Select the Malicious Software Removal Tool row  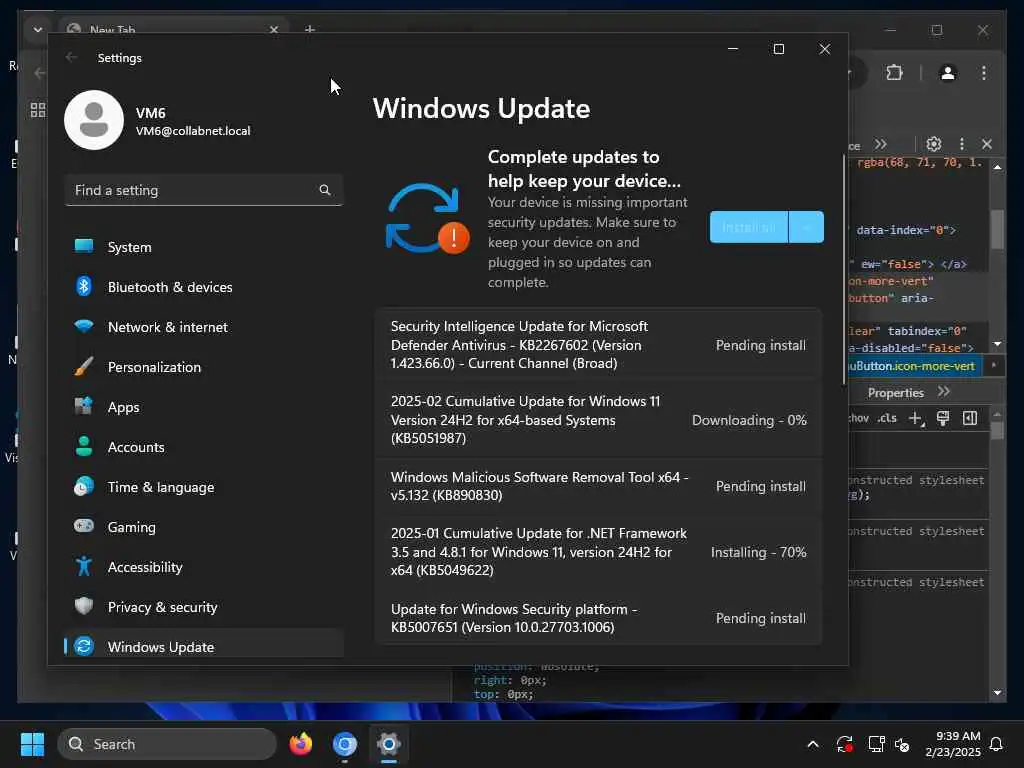click(x=598, y=486)
